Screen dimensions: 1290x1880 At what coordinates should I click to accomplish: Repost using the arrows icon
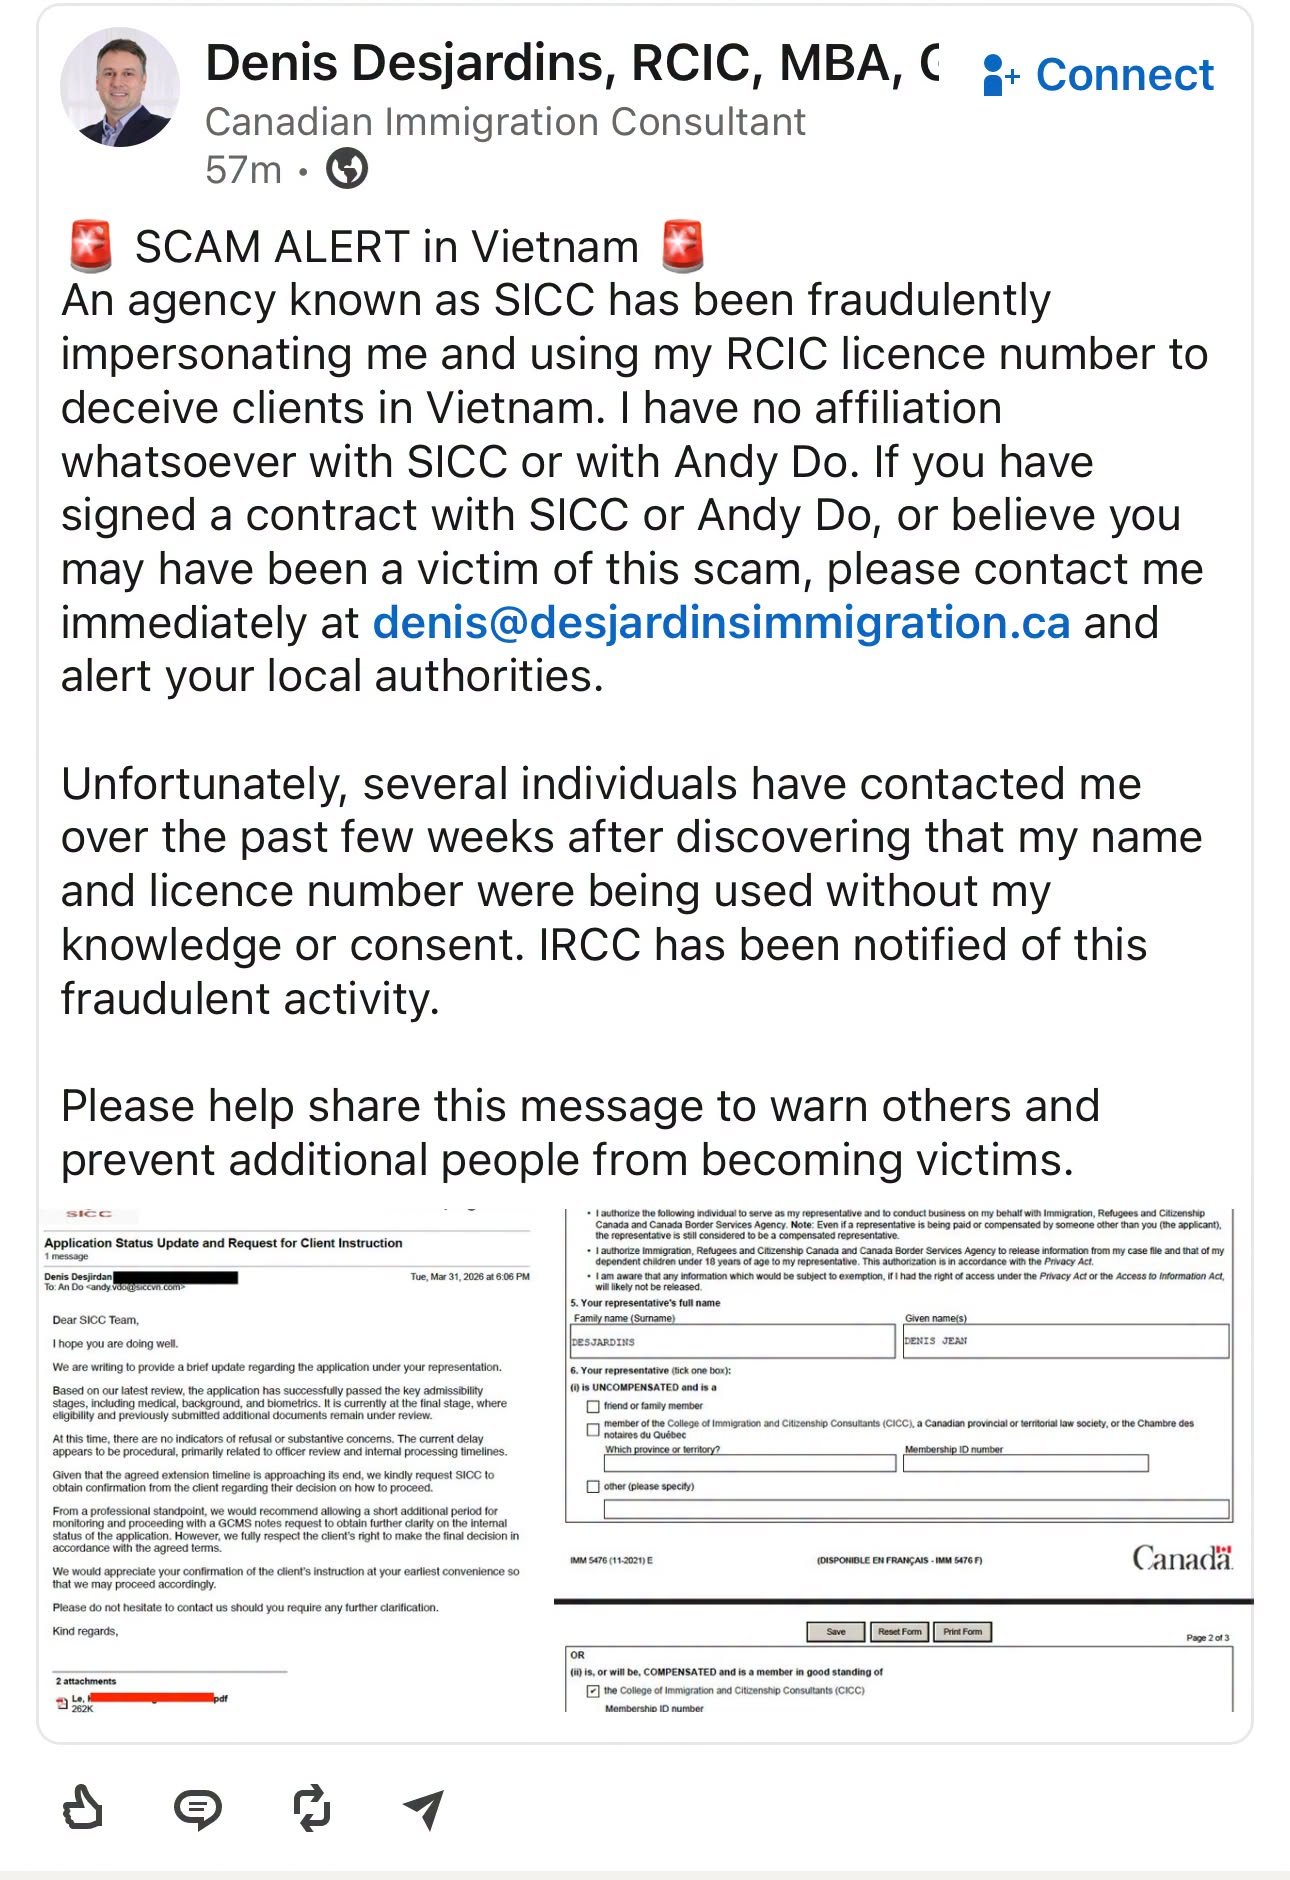[312, 1808]
